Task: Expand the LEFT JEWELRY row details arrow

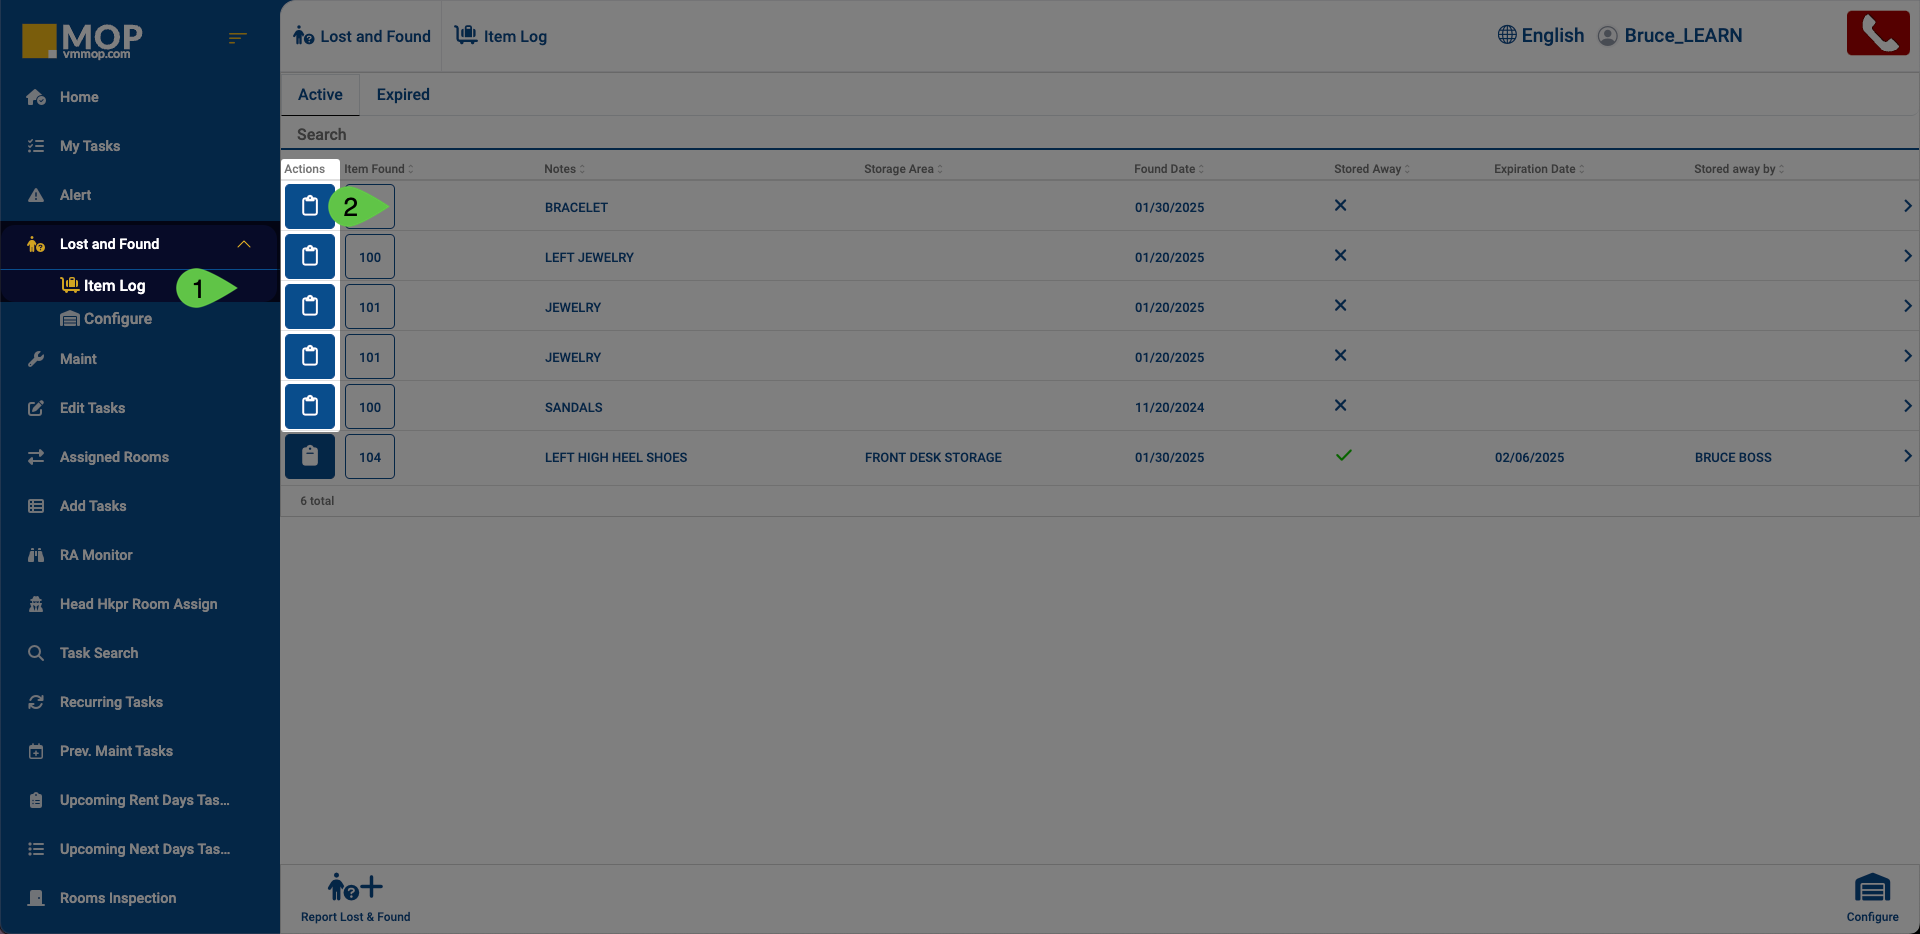Action: click(x=1906, y=257)
